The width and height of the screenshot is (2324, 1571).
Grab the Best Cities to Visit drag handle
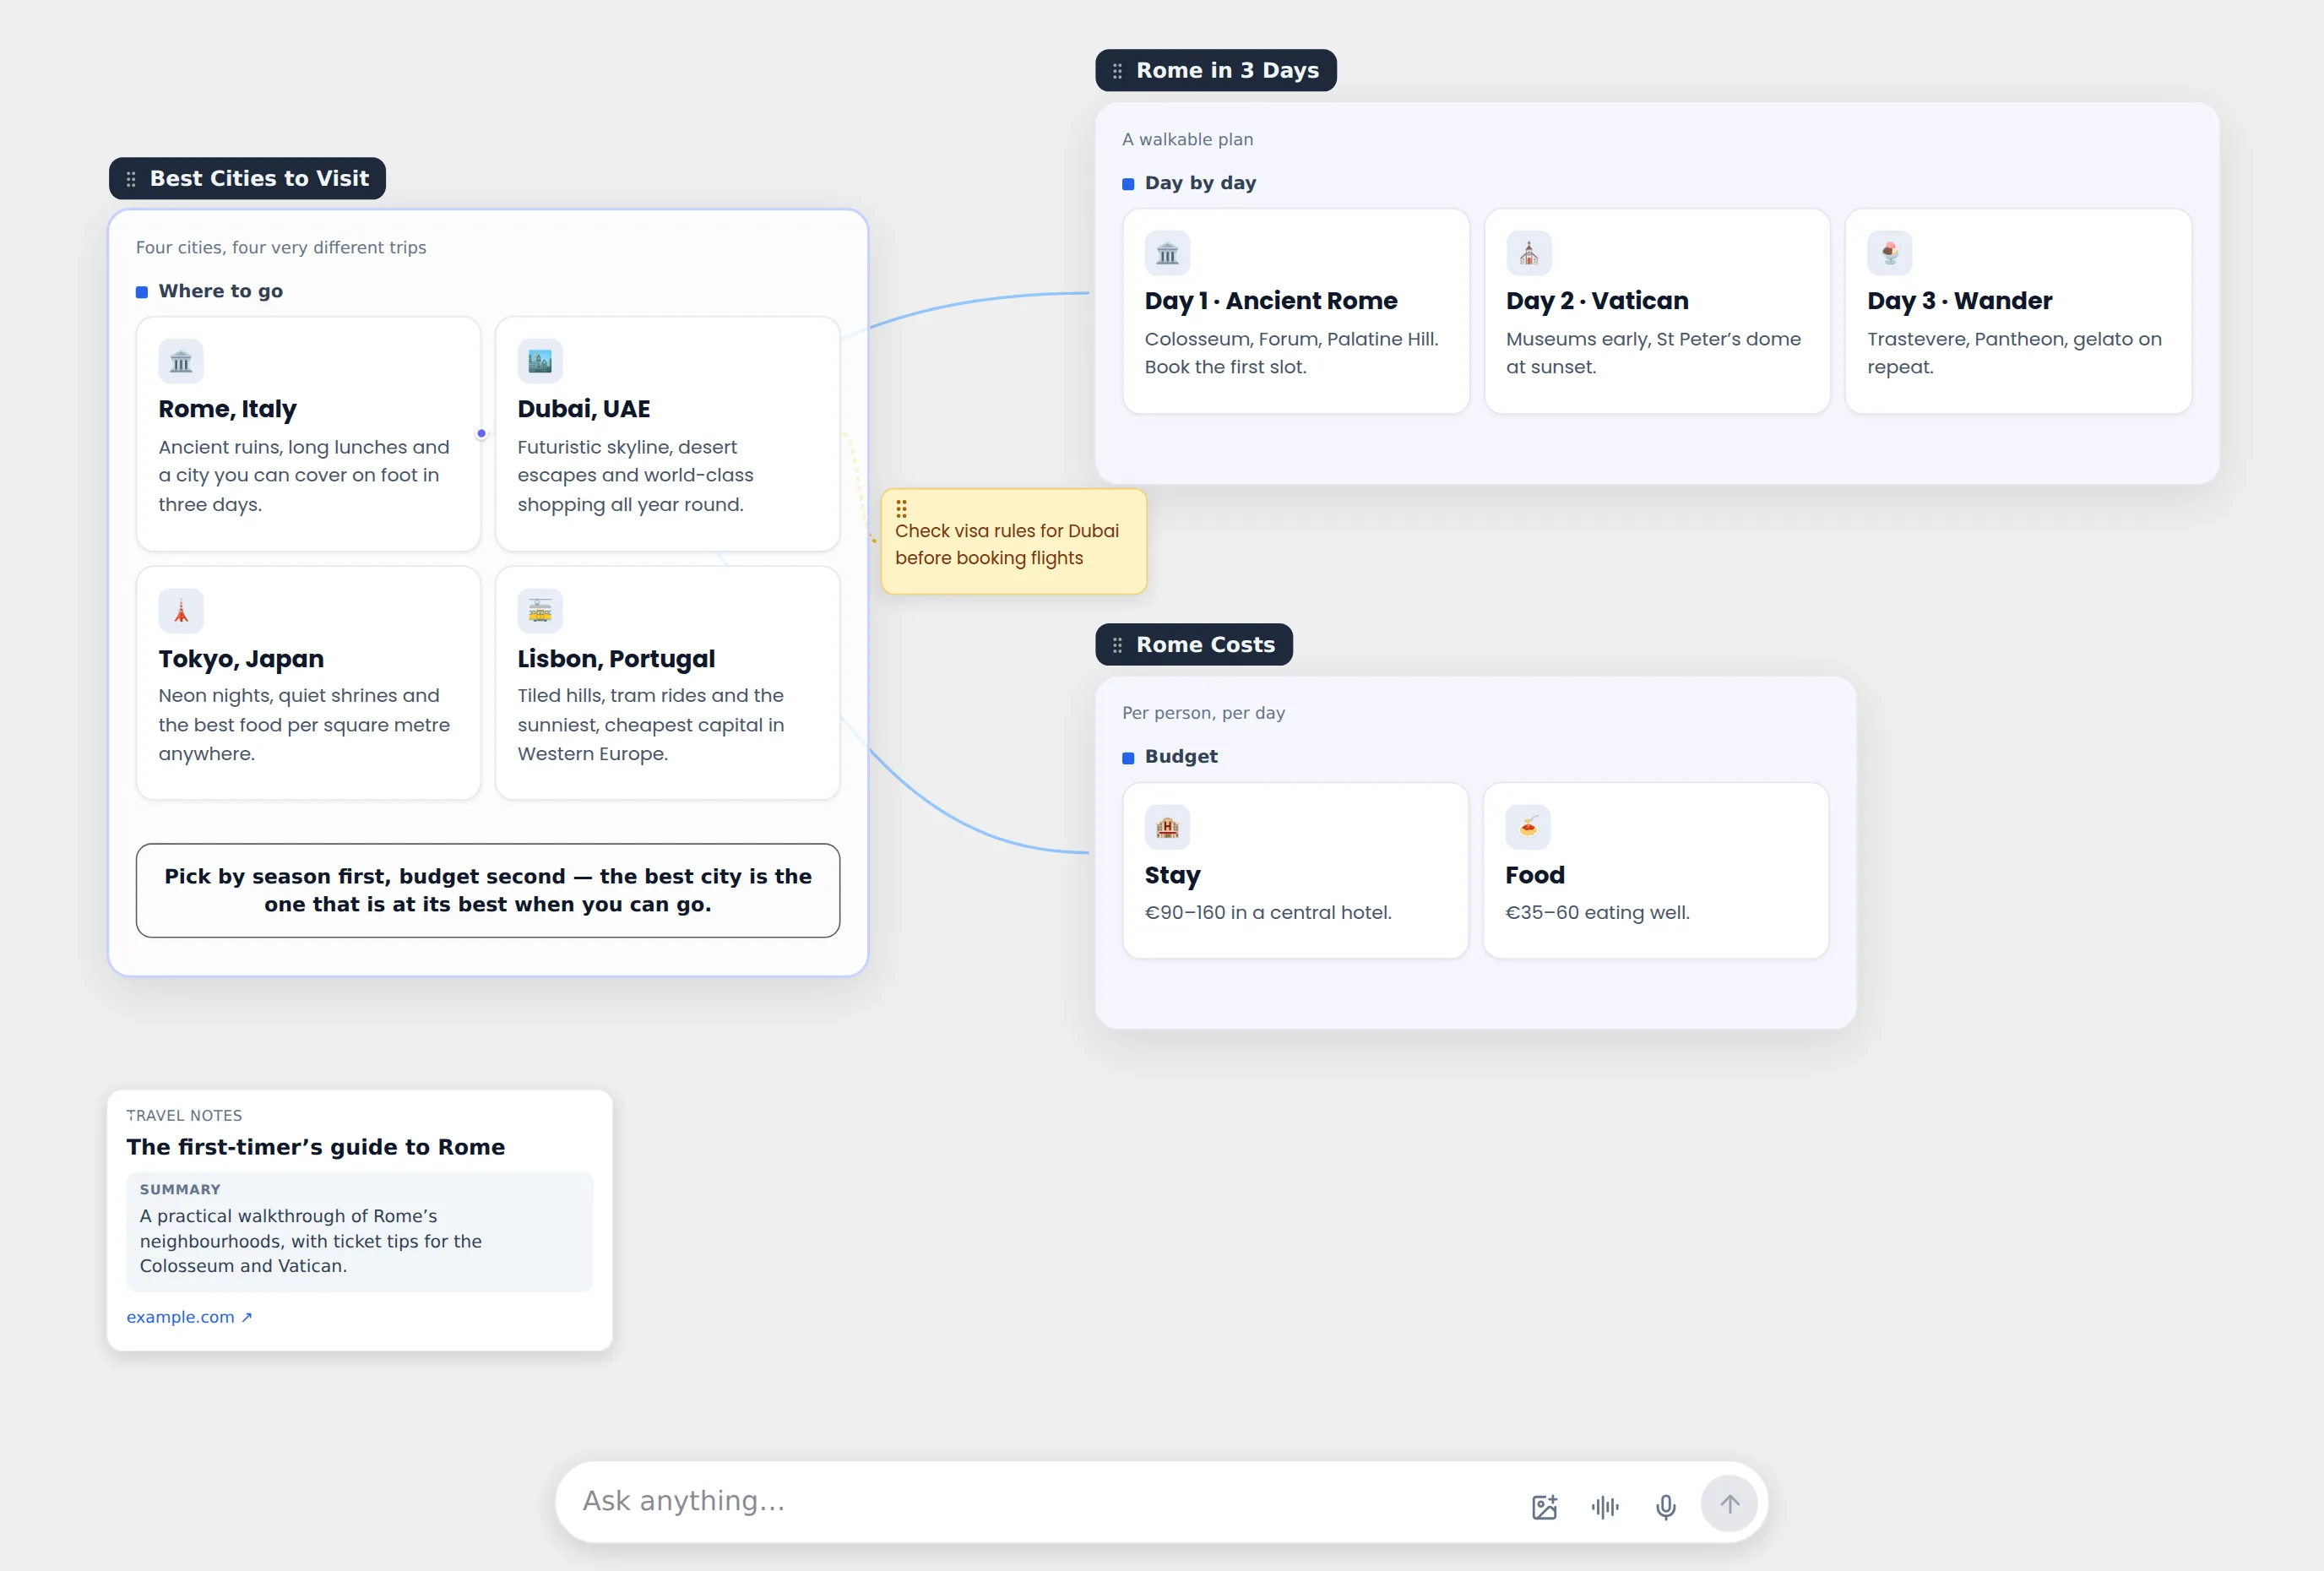[x=131, y=179]
